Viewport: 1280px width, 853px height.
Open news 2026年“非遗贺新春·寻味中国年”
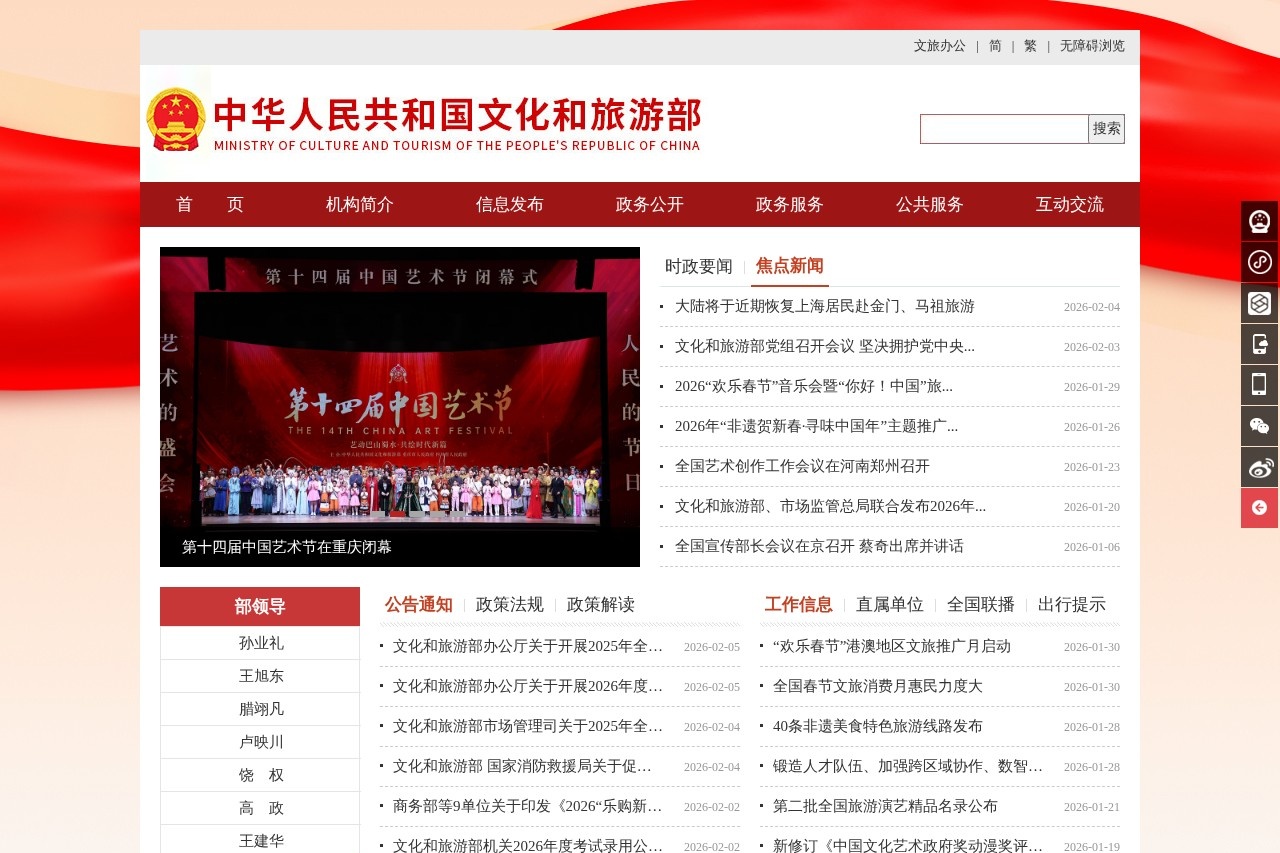(816, 427)
